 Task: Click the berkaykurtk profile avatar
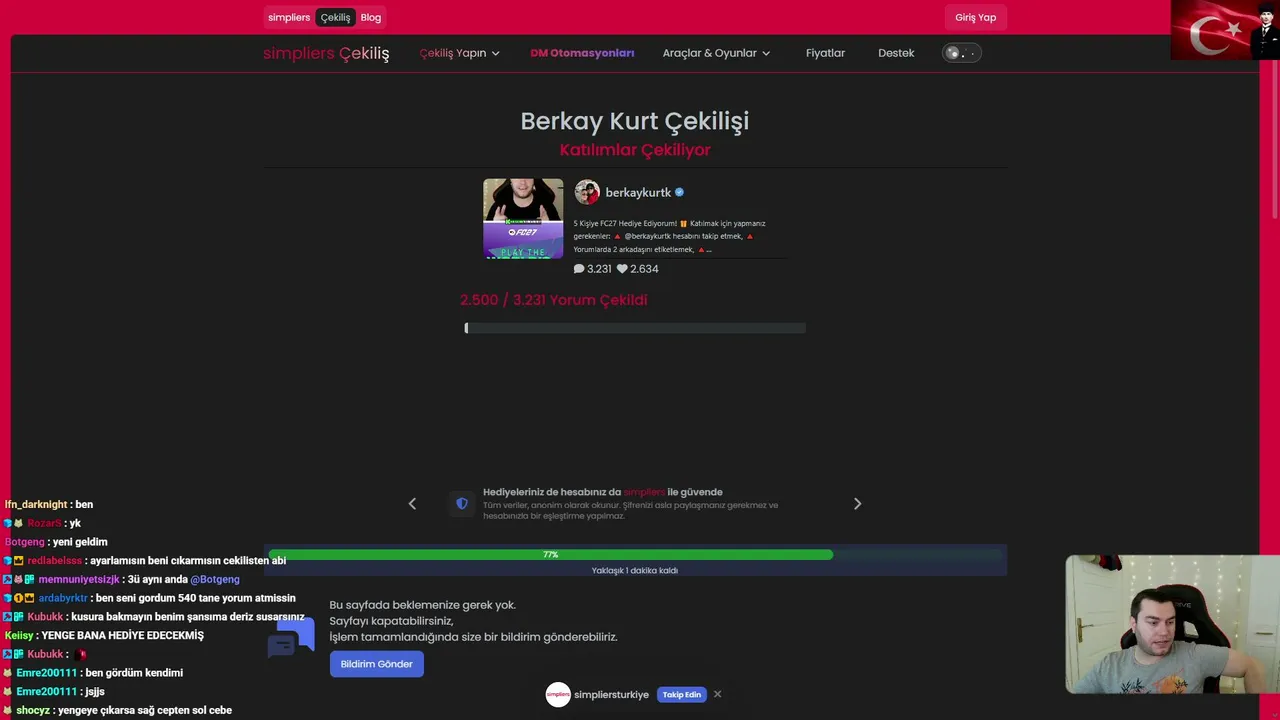point(587,192)
